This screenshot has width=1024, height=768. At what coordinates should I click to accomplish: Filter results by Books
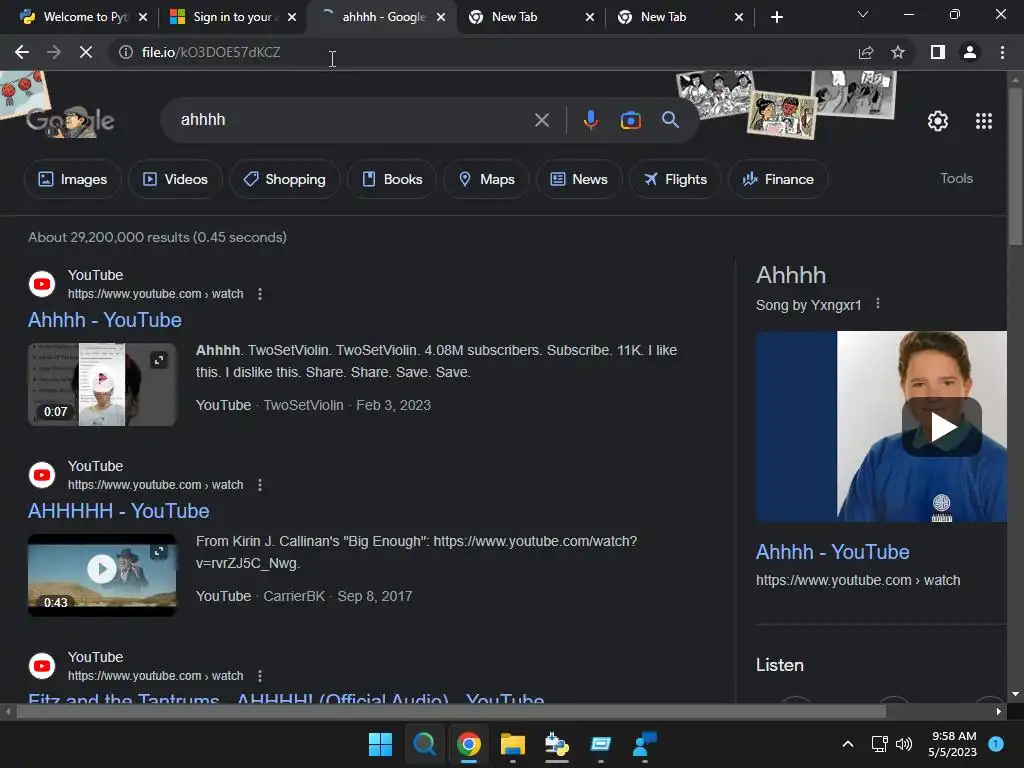(392, 179)
